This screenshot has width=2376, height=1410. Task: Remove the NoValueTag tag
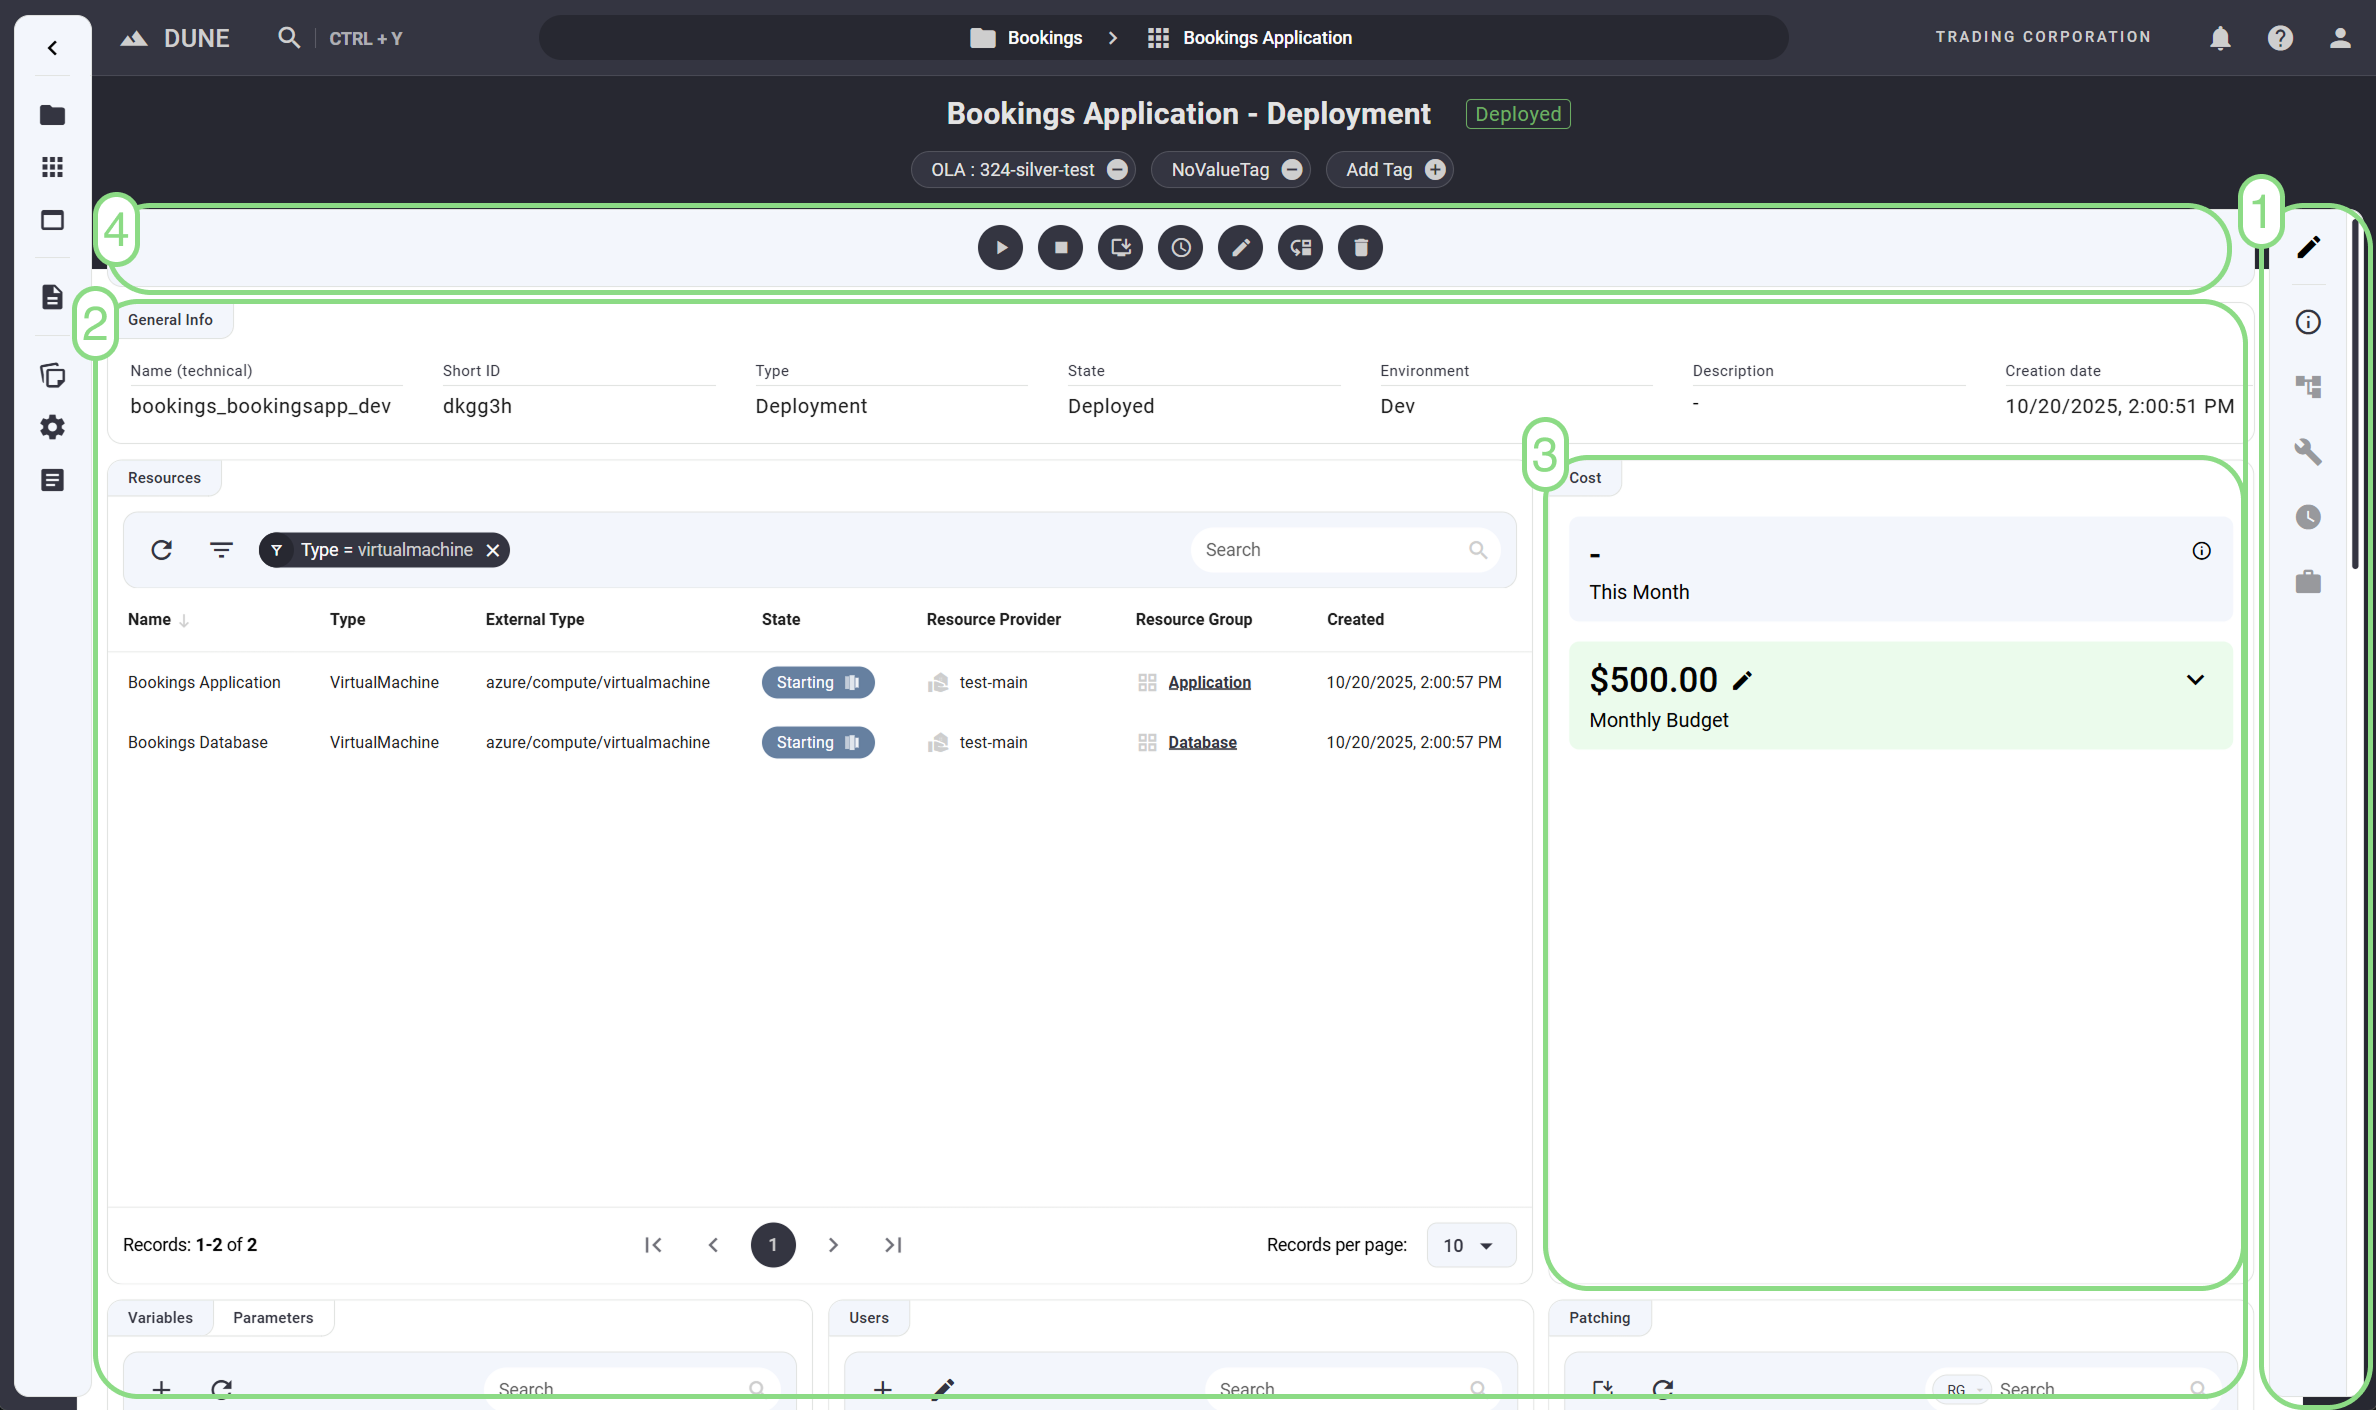pos(1292,170)
